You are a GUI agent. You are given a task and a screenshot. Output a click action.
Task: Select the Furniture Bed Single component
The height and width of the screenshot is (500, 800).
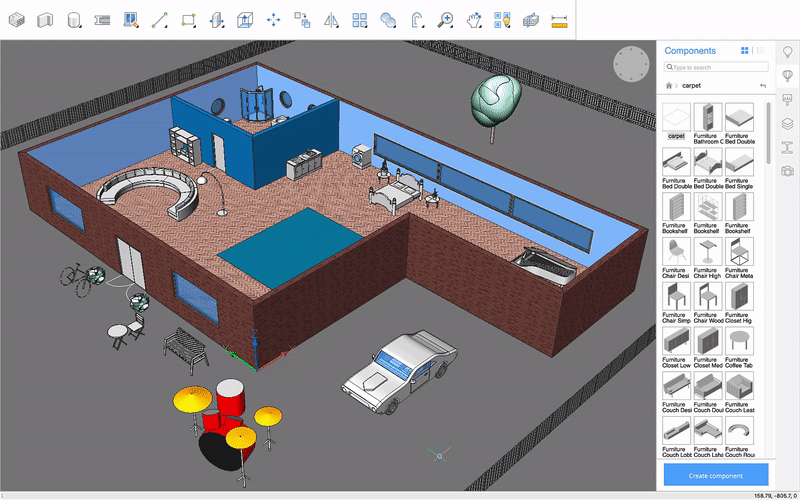(x=739, y=162)
